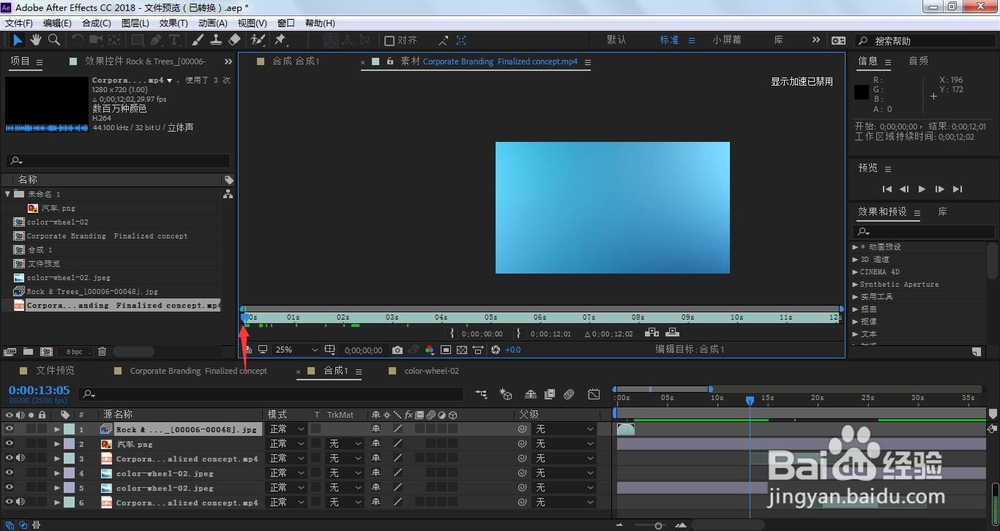The image size is (1000, 531).
Task: Click the timeline current time indicator
Action: point(750,400)
